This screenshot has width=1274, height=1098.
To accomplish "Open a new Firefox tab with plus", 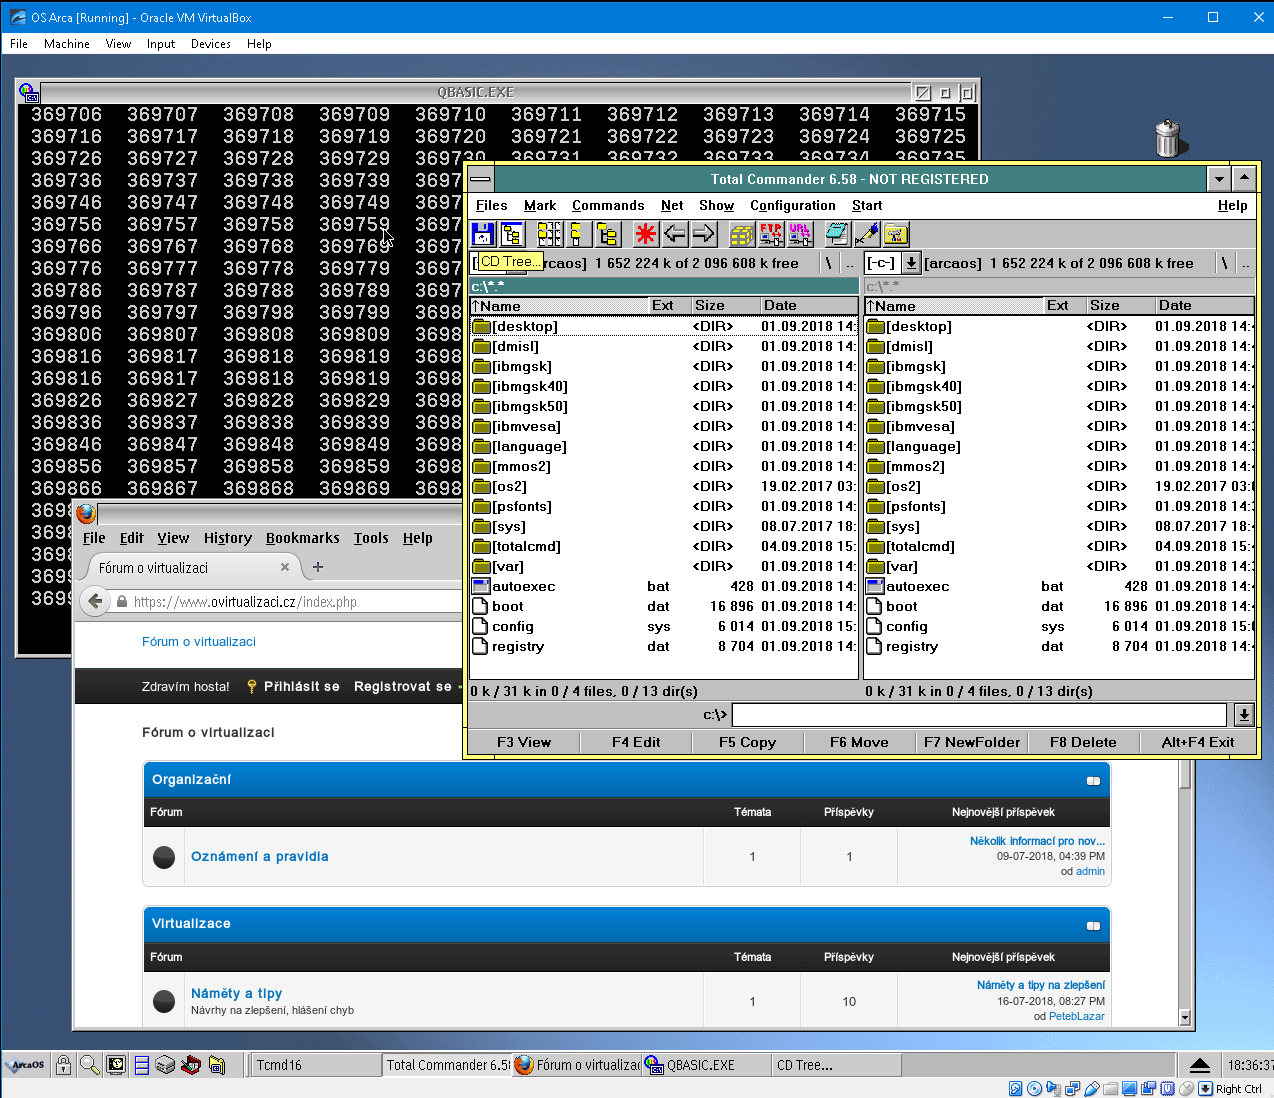I will tap(318, 567).
